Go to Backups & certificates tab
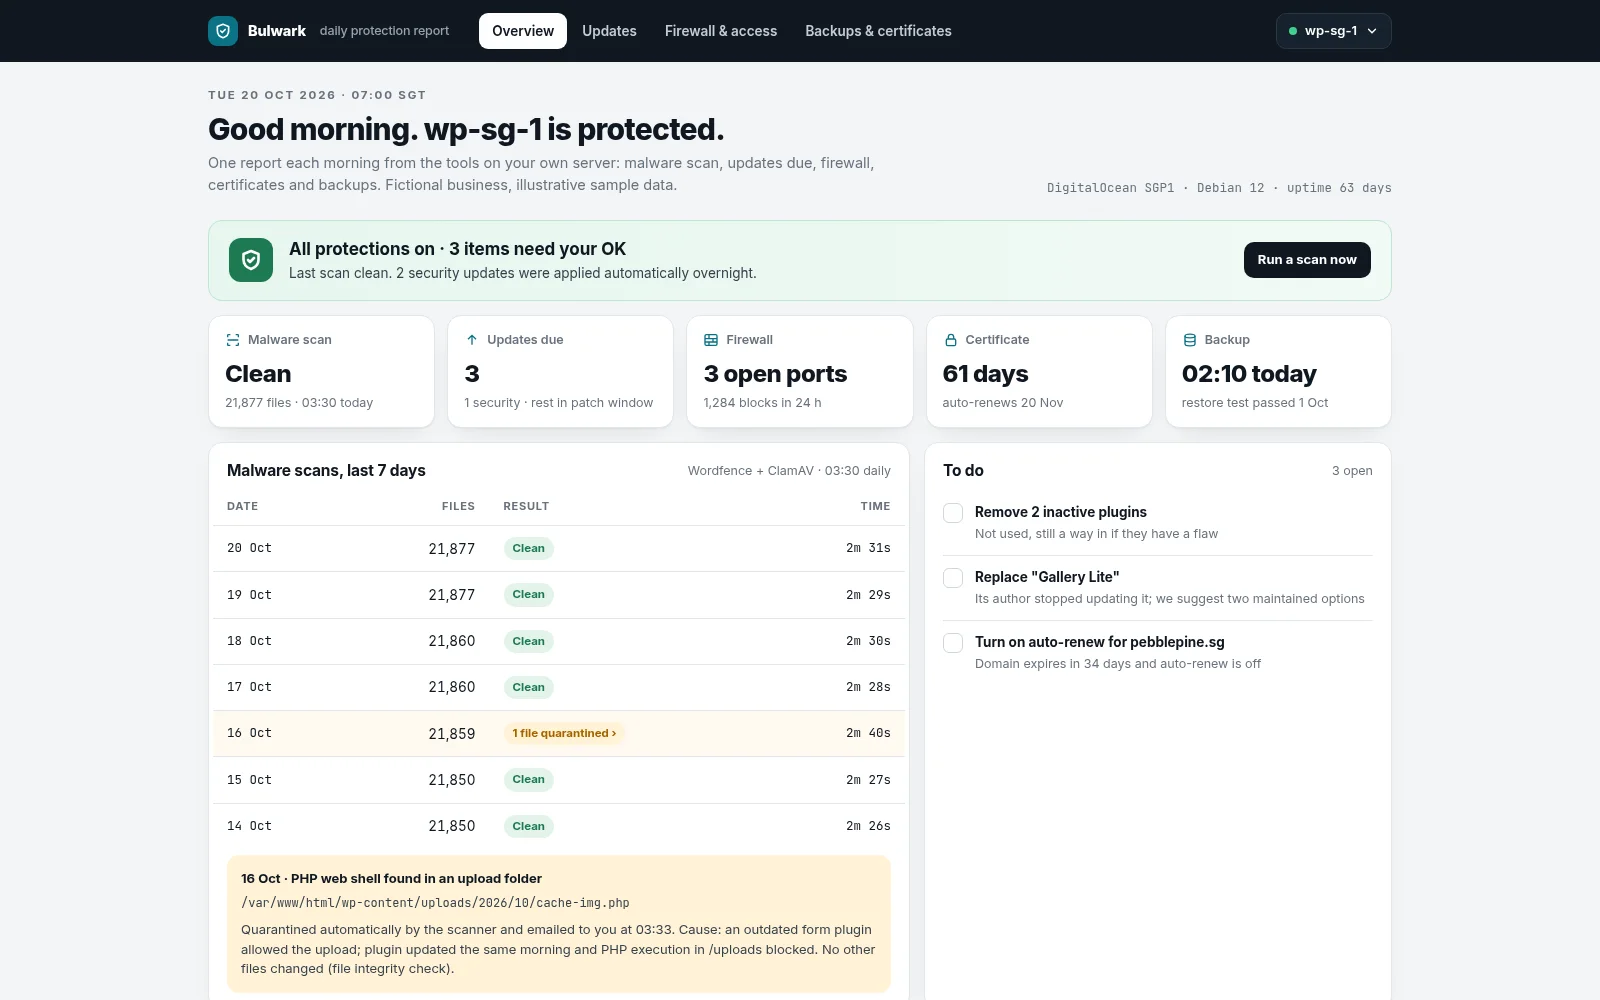 pyautogui.click(x=878, y=31)
